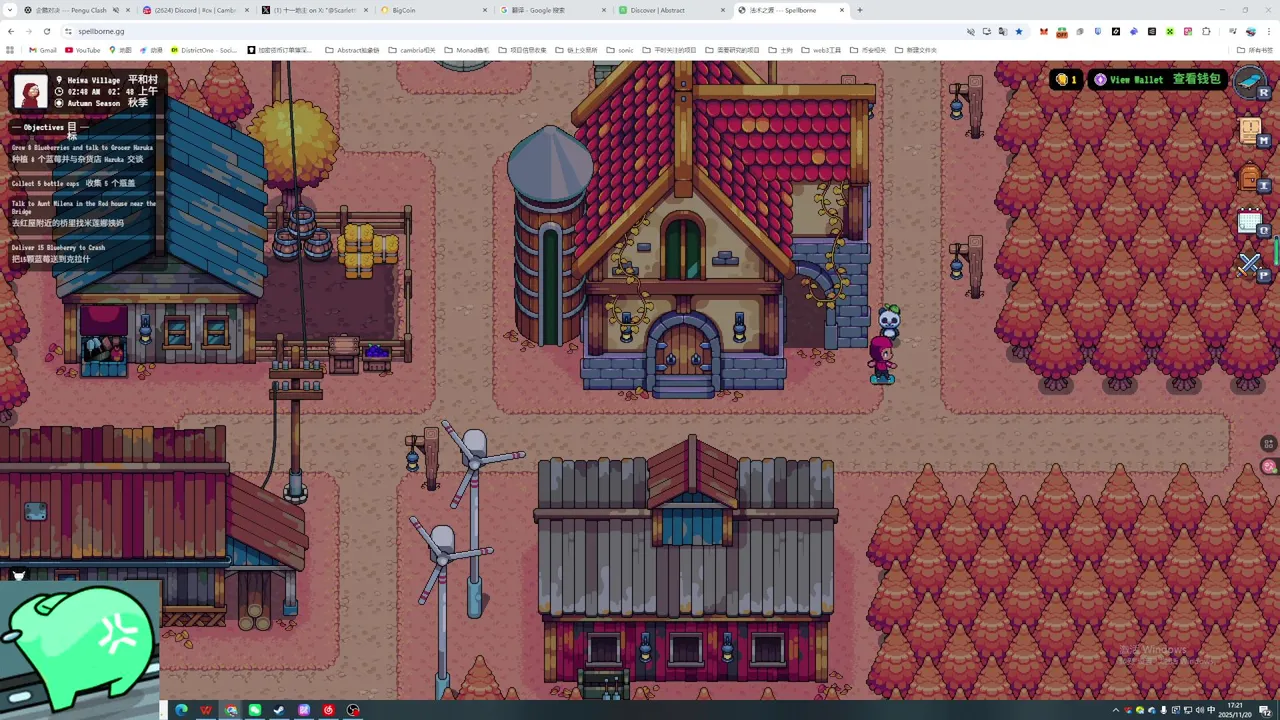Switch to the Google search tab
1280x720 pixels.
554,10
